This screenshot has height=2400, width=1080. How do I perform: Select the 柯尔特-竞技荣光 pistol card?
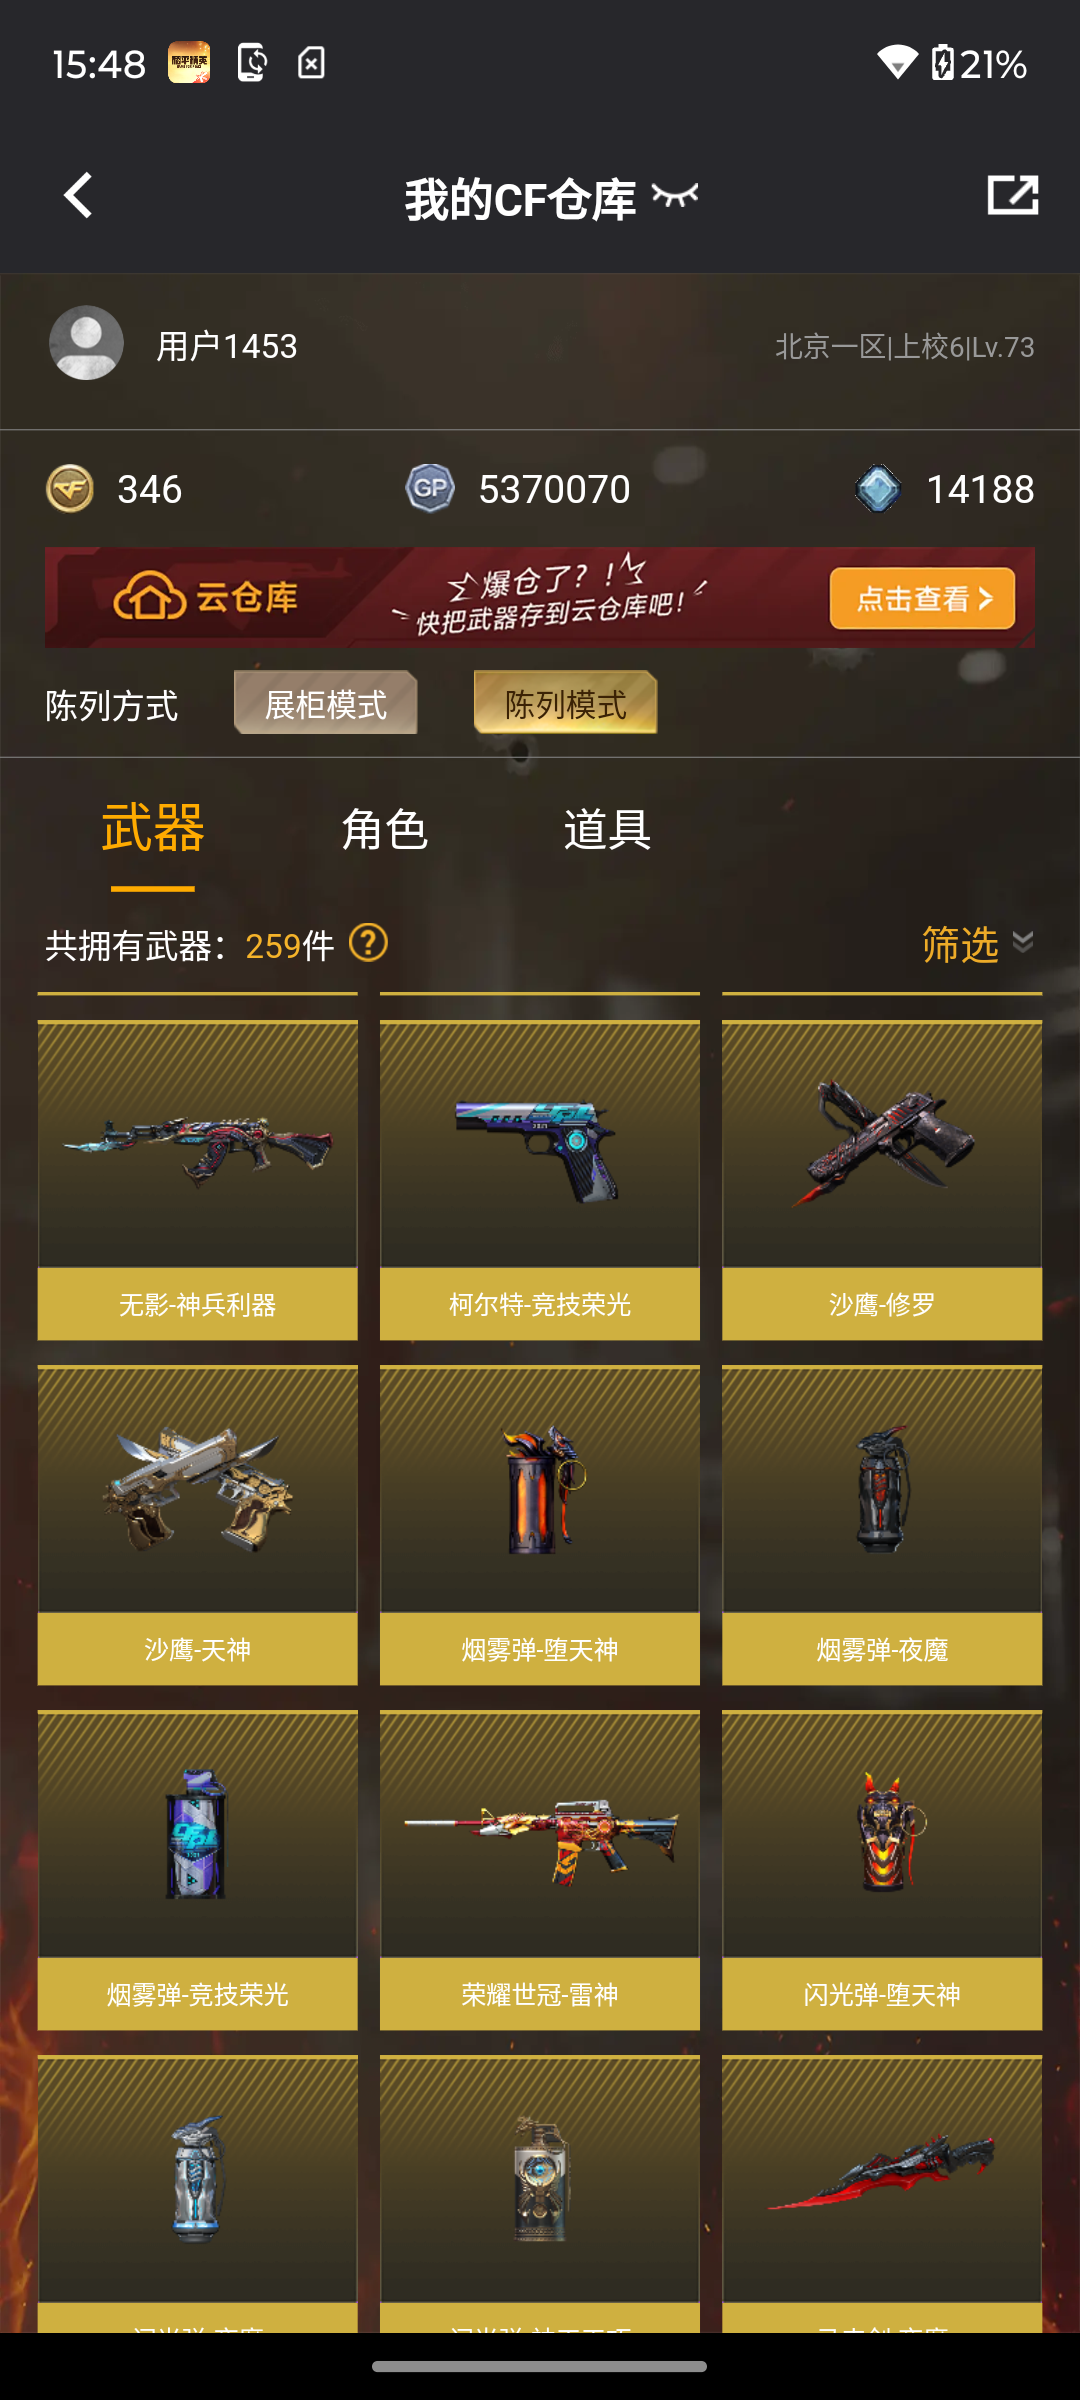(540, 1180)
